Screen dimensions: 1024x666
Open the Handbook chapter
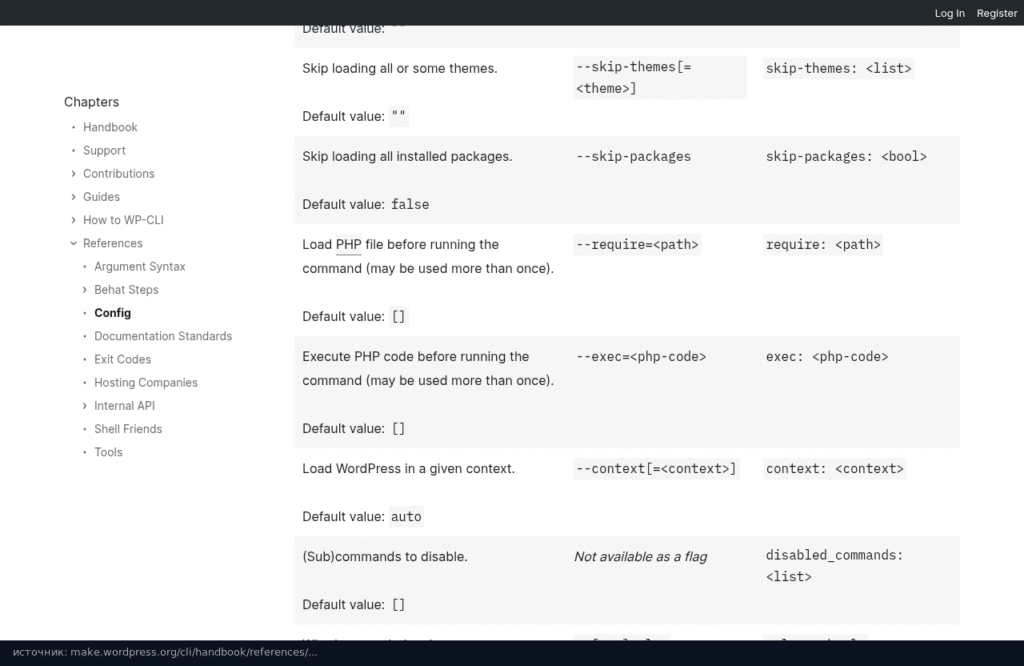[x=110, y=127]
